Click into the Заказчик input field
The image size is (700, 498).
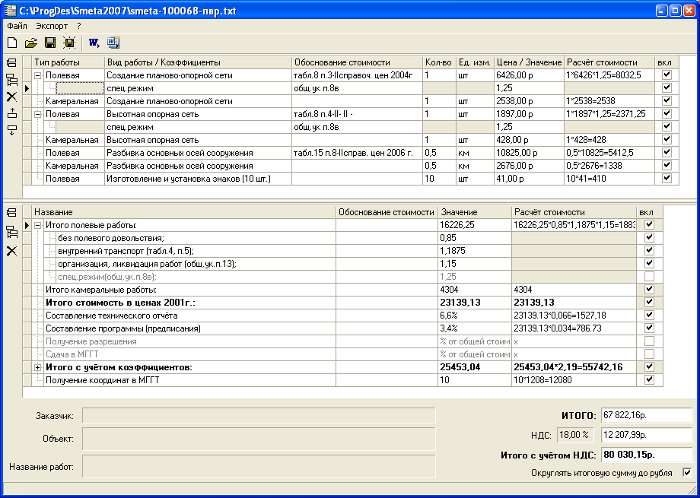(258, 415)
